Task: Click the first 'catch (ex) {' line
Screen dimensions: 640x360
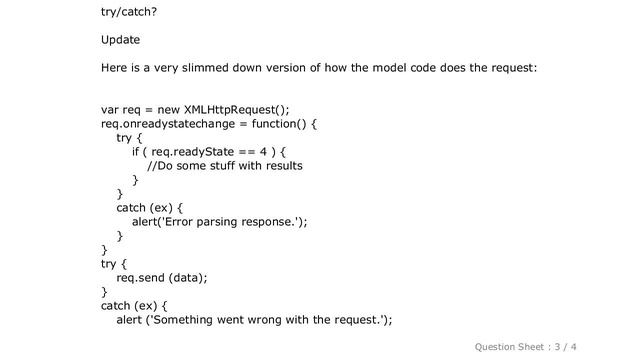Action: [149, 208]
